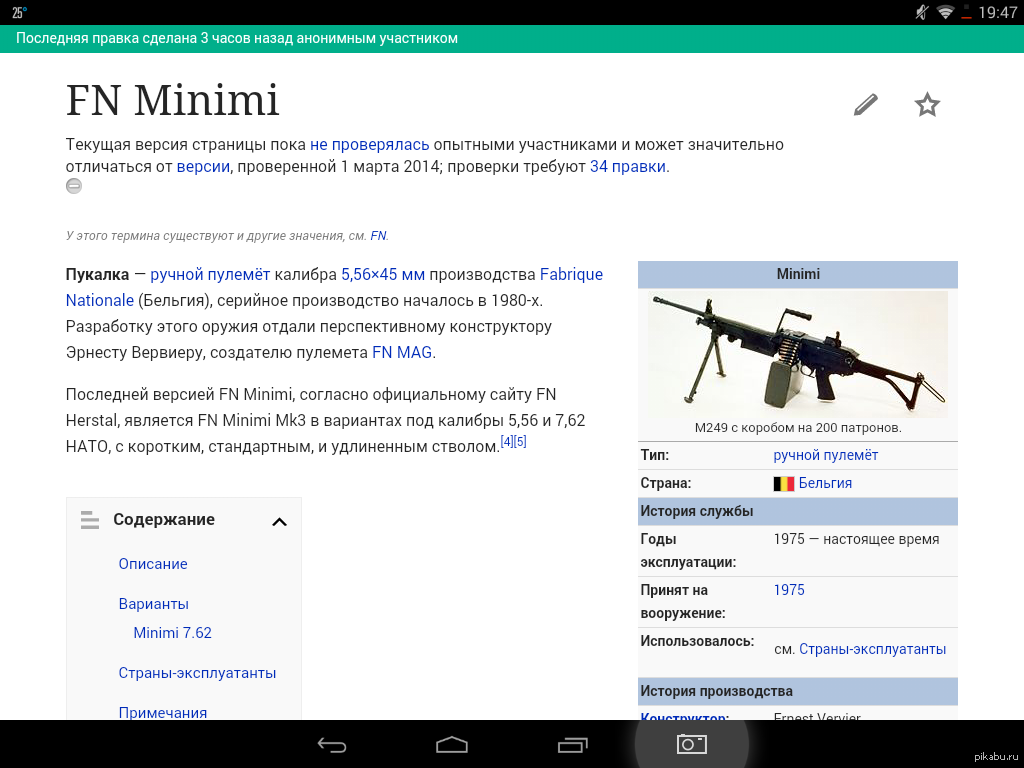Tap the bold word Пукалка
This screenshot has width=1024, height=768.
(x=97, y=275)
